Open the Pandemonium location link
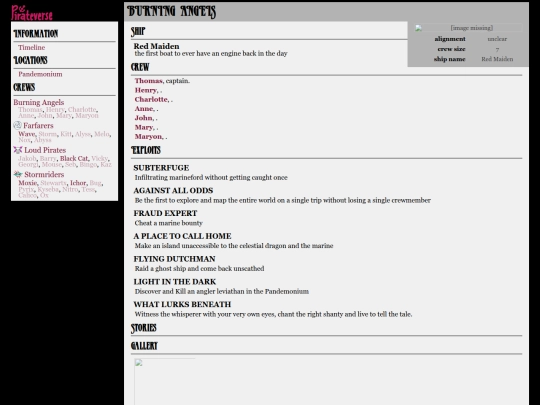 click(40, 74)
